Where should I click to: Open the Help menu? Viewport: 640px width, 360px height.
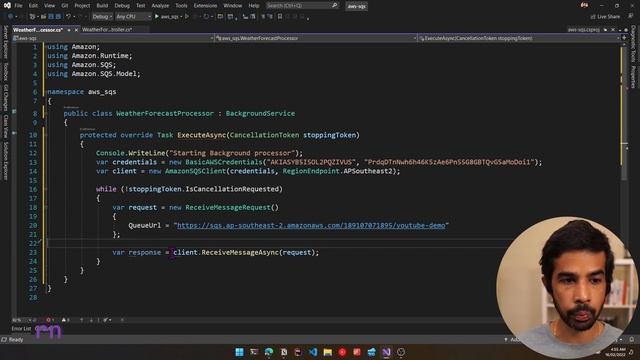click(253, 6)
